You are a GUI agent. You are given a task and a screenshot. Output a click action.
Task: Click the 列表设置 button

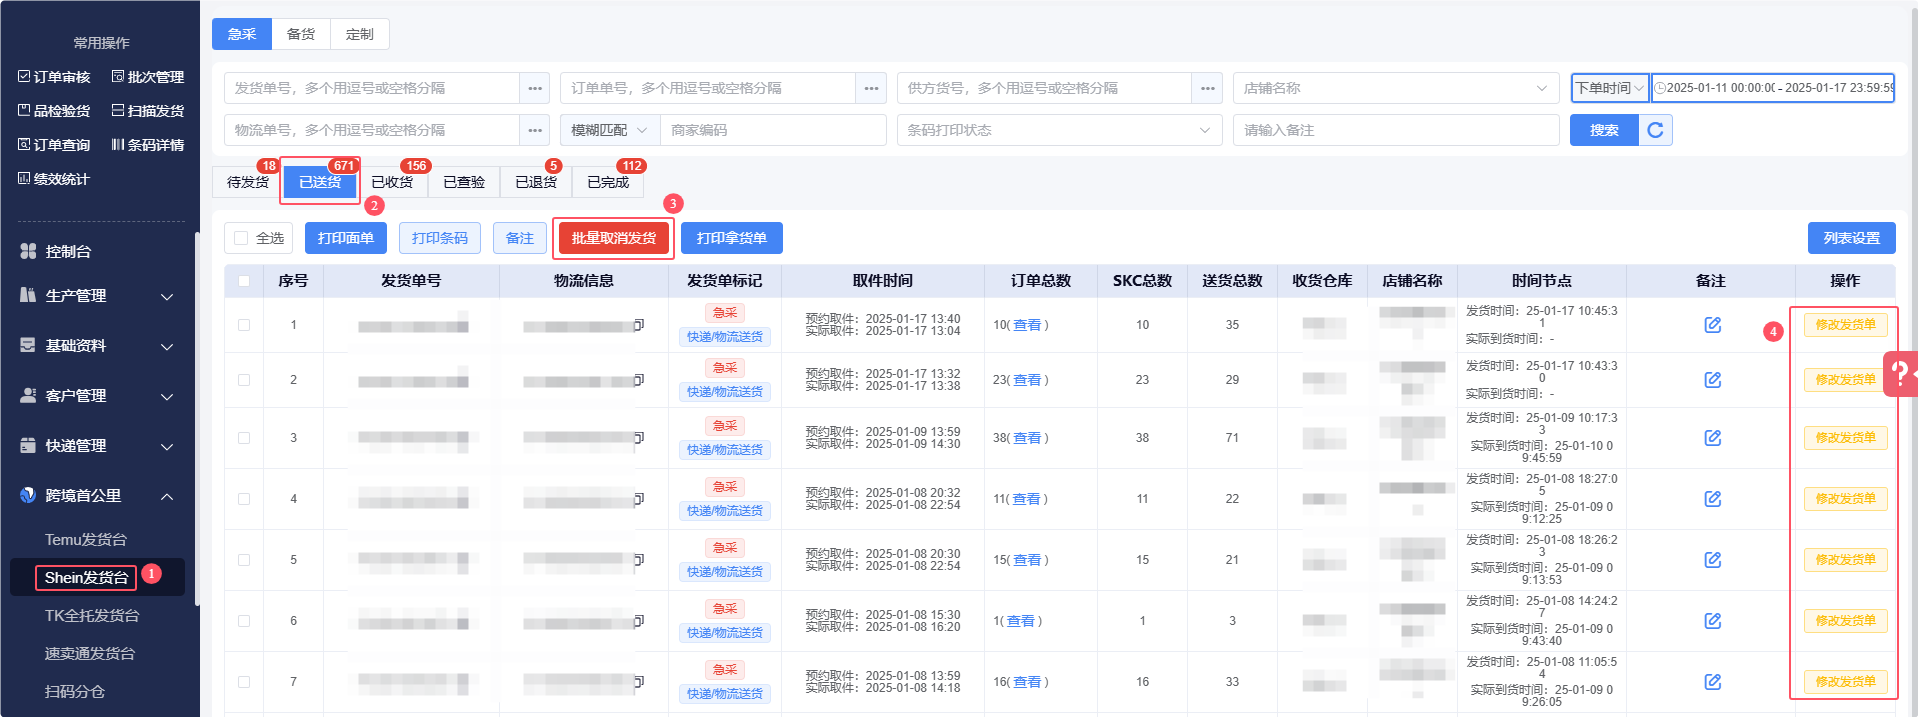coord(1851,238)
